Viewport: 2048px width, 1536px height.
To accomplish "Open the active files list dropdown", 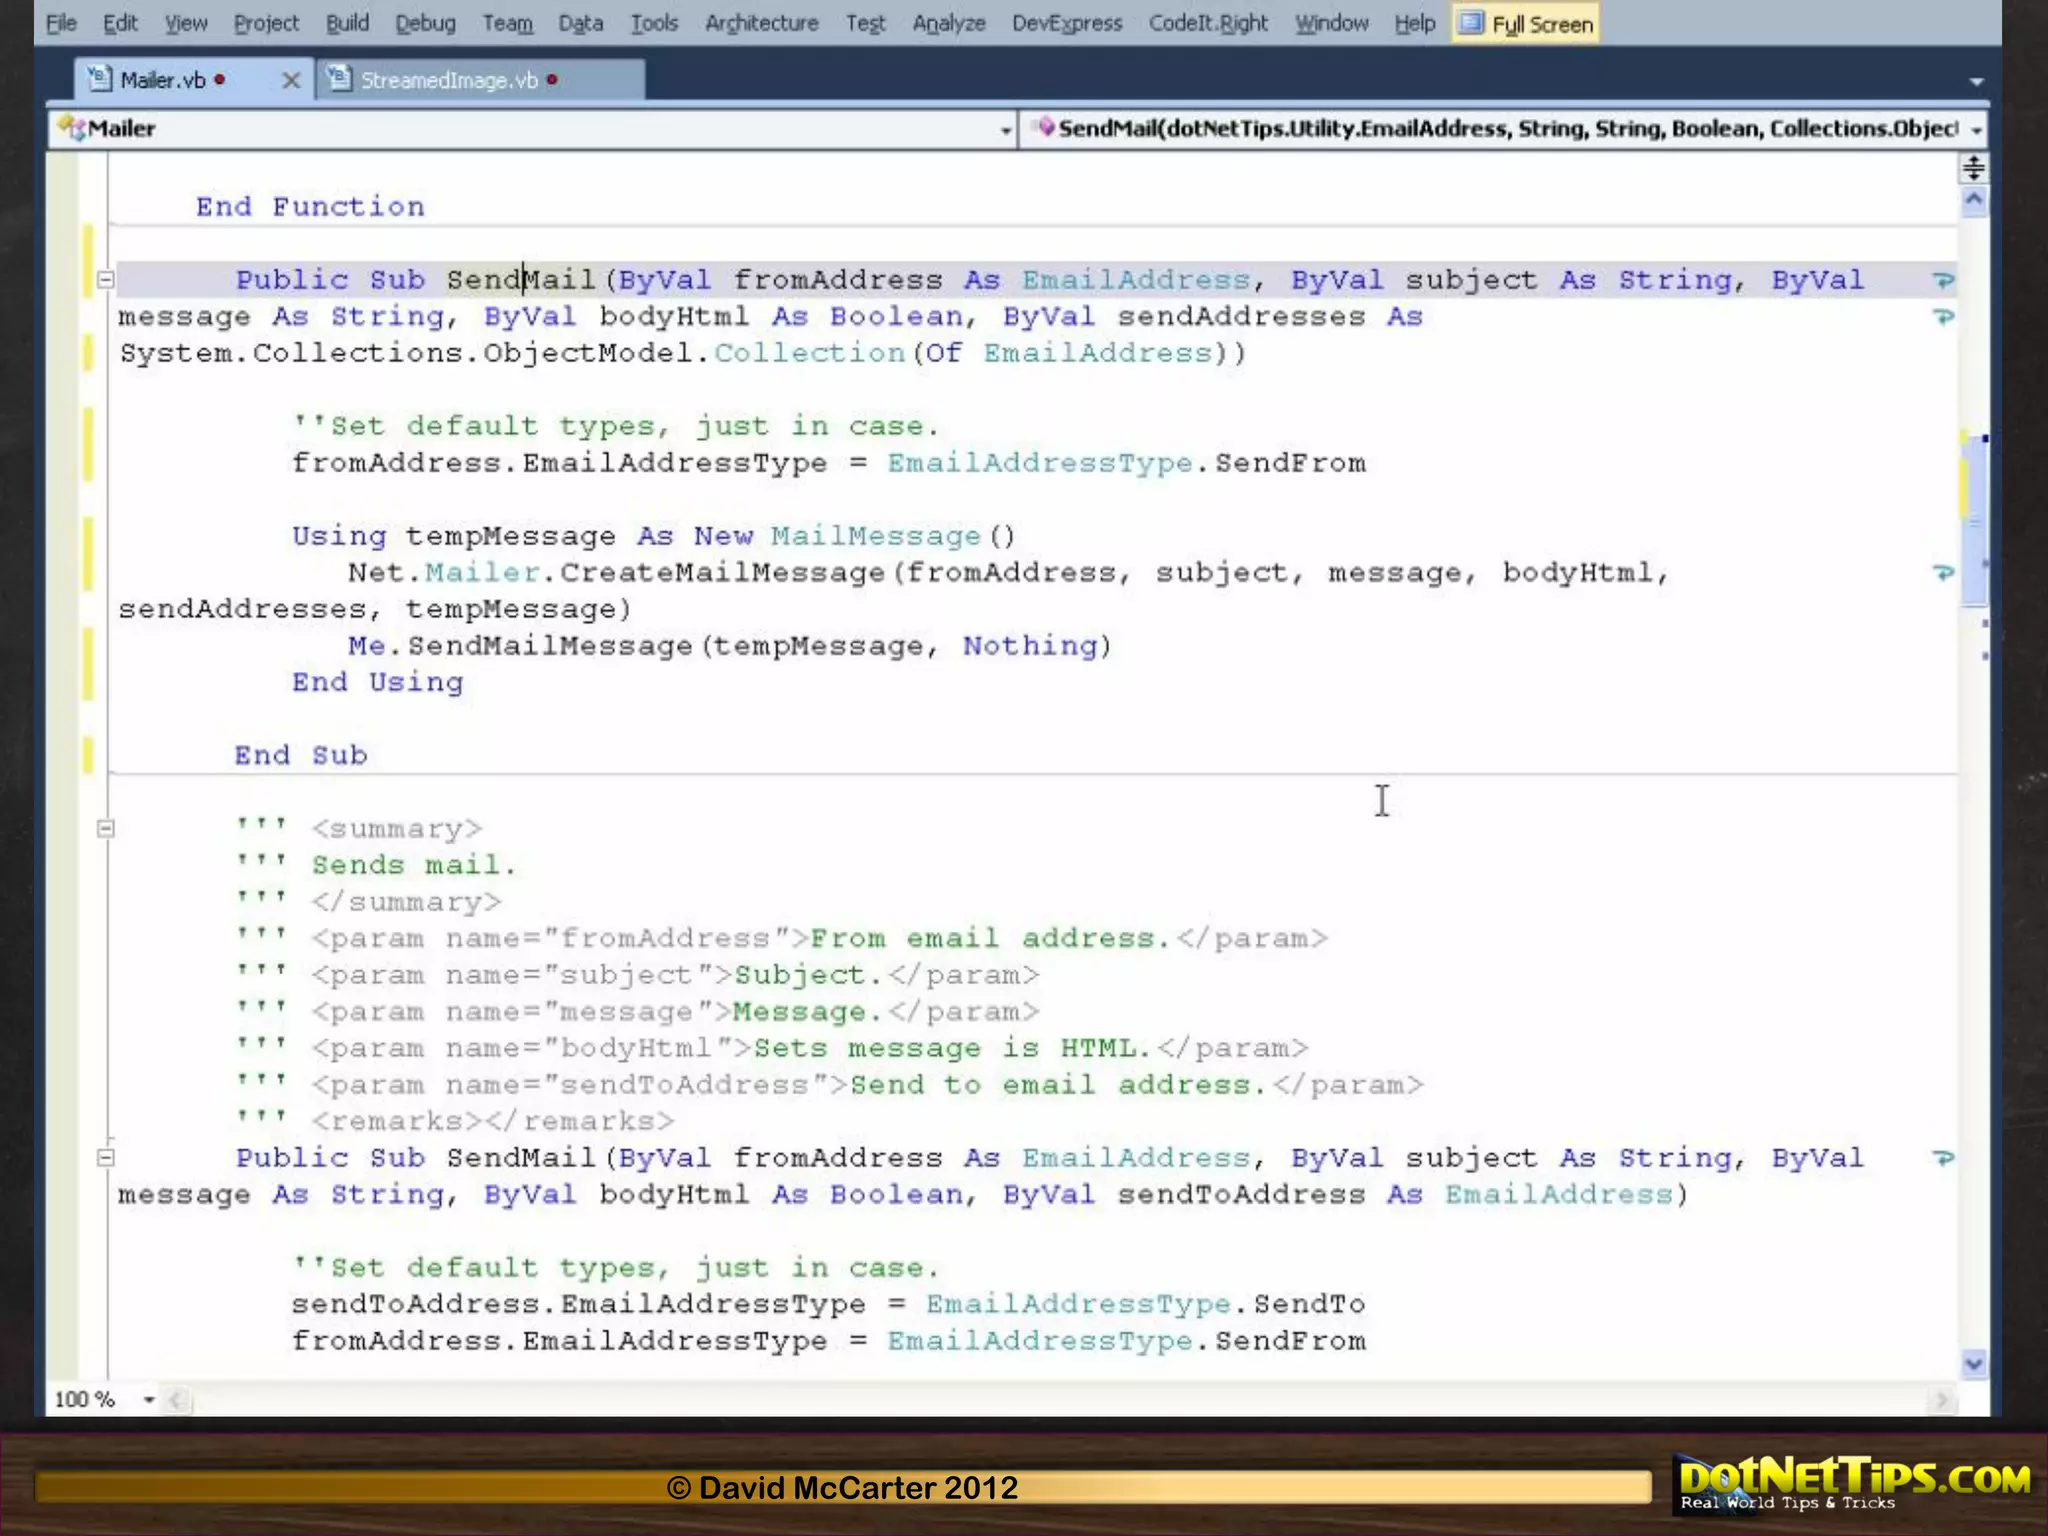I will tap(1976, 82).
